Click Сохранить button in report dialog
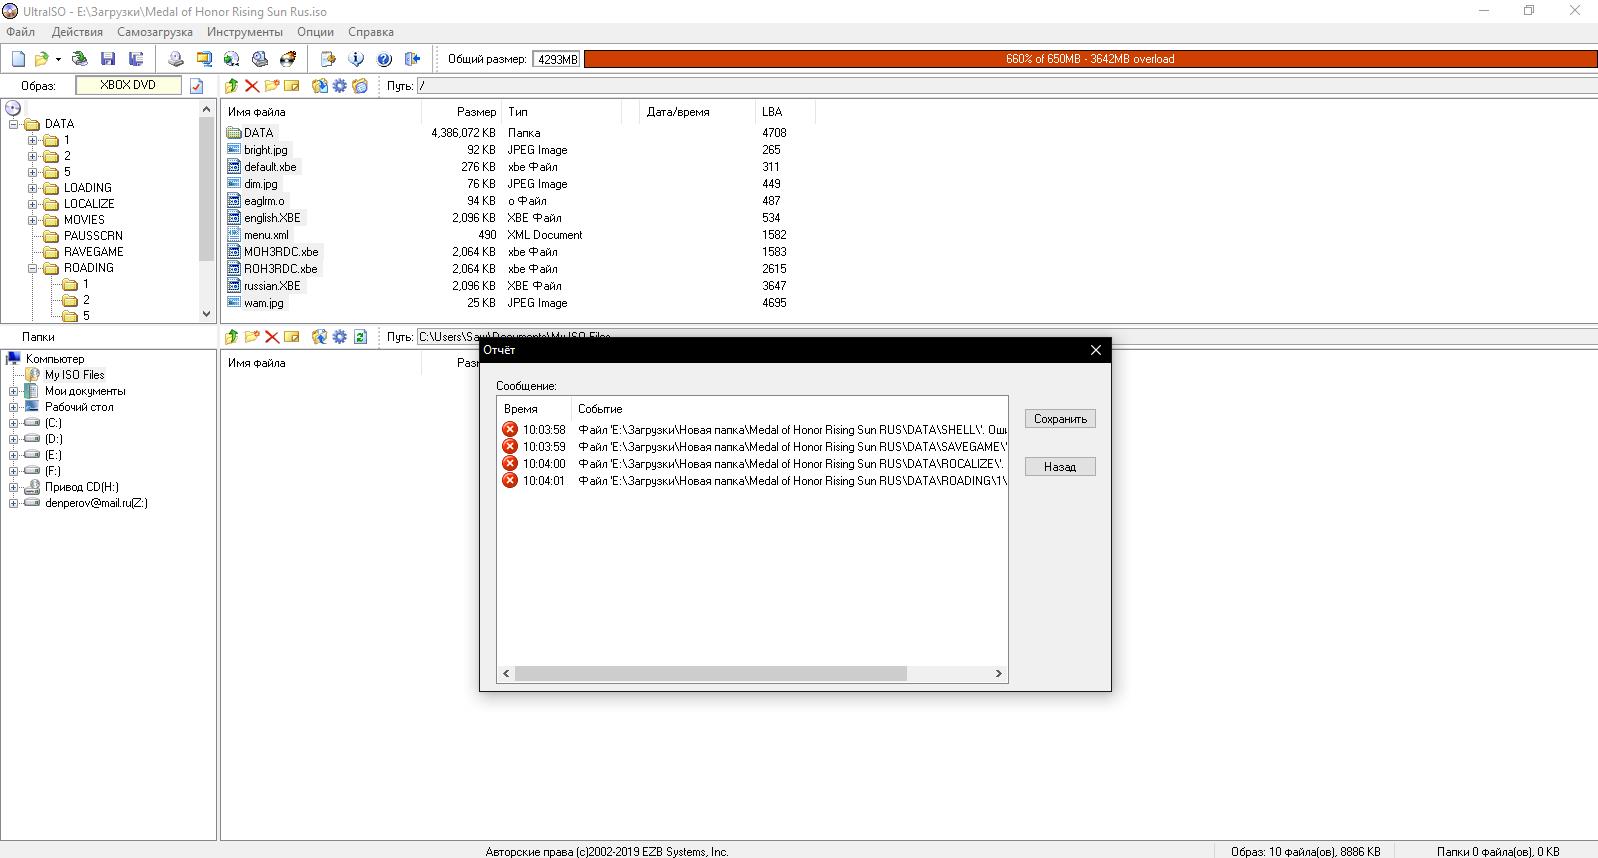 pyautogui.click(x=1060, y=419)
